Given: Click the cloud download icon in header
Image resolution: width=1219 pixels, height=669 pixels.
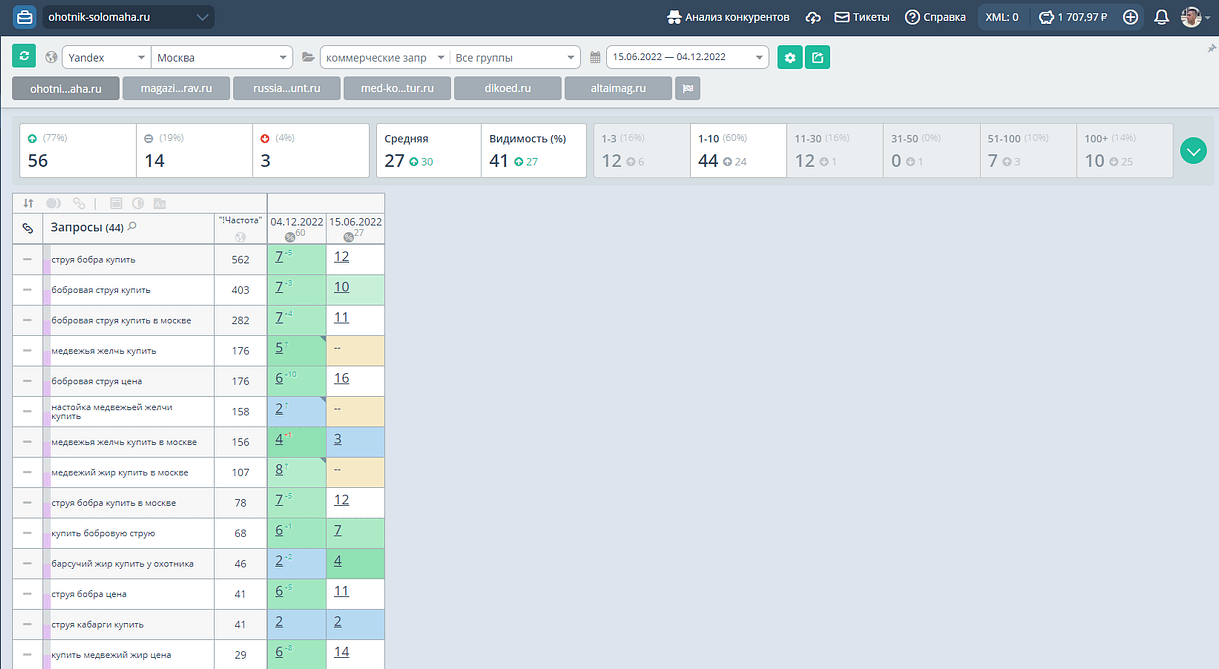Looking at the screenshot, I should [x=813, y=17].
